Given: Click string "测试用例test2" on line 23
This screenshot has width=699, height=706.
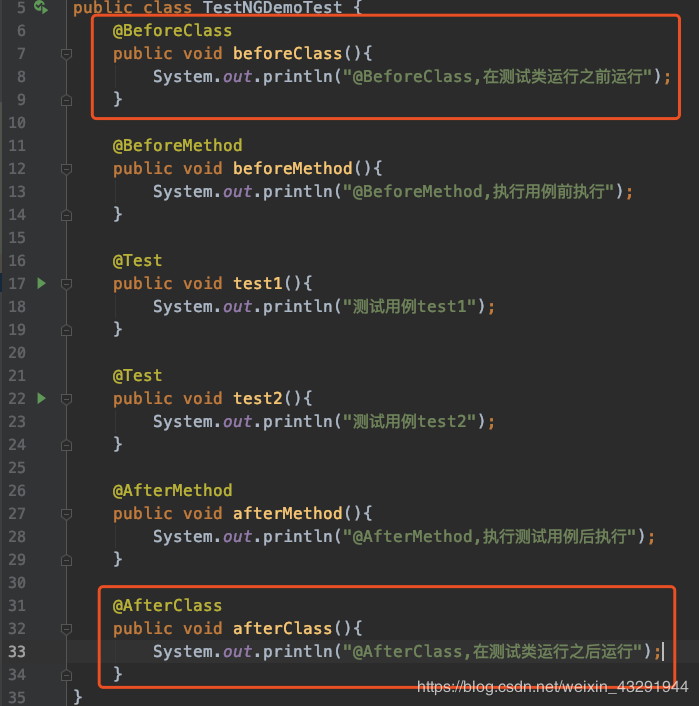Looking at the screenshot, I should (409, 421).
